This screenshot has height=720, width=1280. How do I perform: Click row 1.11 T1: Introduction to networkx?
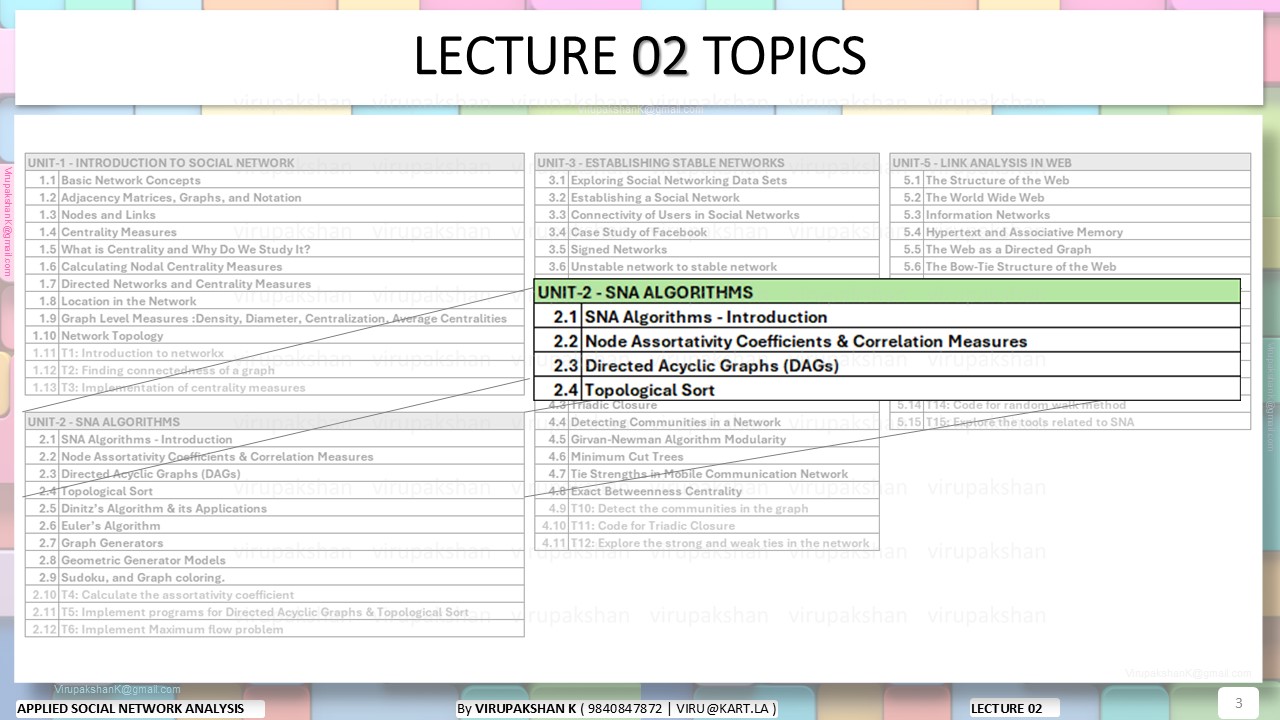tap(274, 353)
